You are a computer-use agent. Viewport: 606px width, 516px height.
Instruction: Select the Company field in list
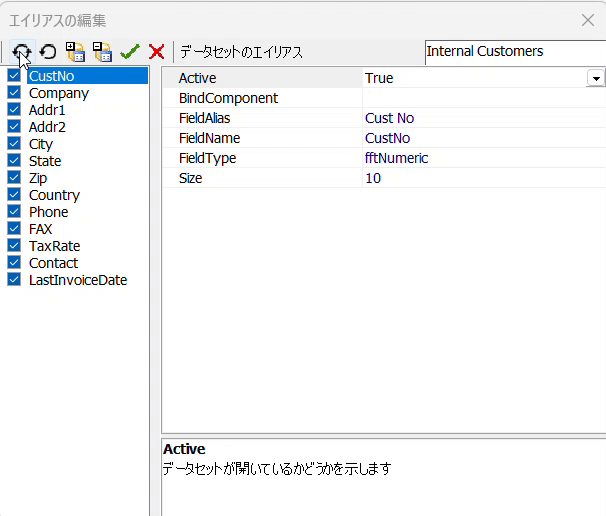(58, 93)
